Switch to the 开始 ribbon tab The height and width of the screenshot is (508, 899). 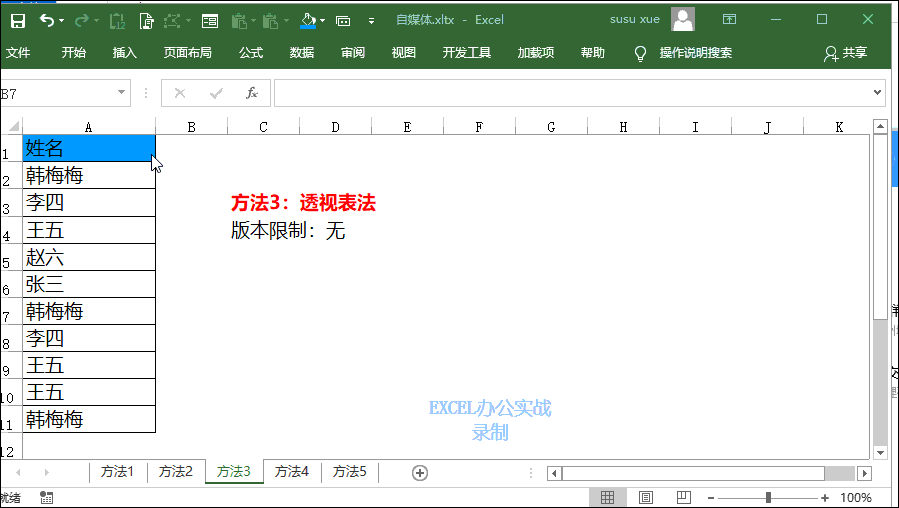73,53
